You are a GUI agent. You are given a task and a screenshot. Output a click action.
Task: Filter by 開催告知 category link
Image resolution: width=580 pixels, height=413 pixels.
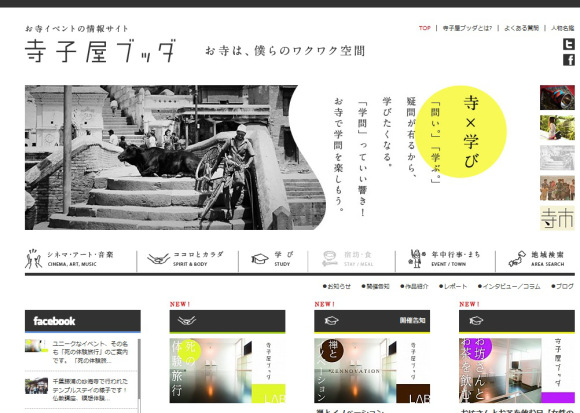pyautogui.click(x=375, y=286)
